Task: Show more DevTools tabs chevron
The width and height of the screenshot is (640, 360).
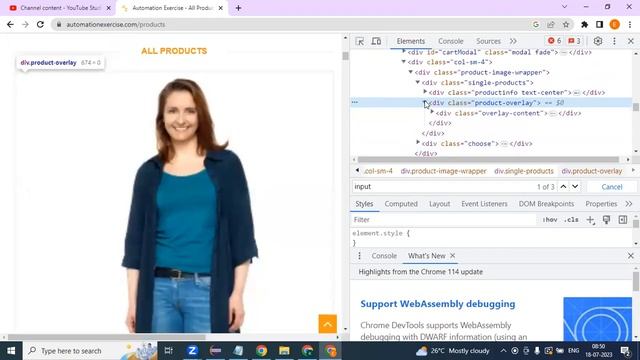Action: pyautogui.click(x=513, y=41)
